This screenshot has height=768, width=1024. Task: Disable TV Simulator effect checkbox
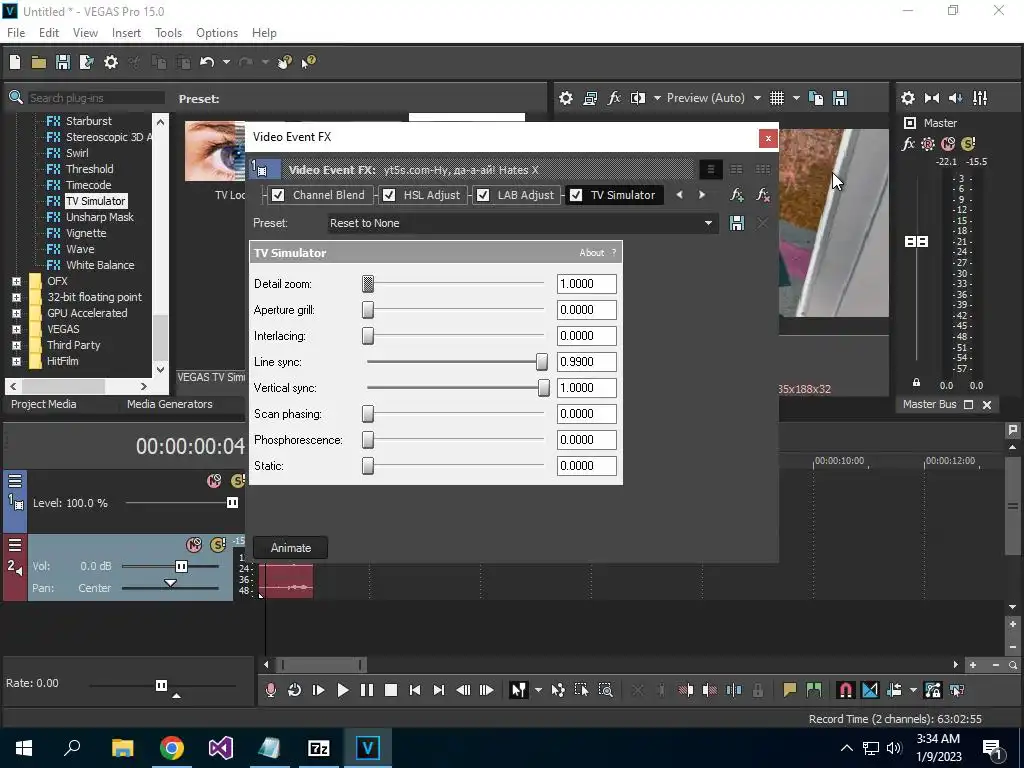coord(576,195)
